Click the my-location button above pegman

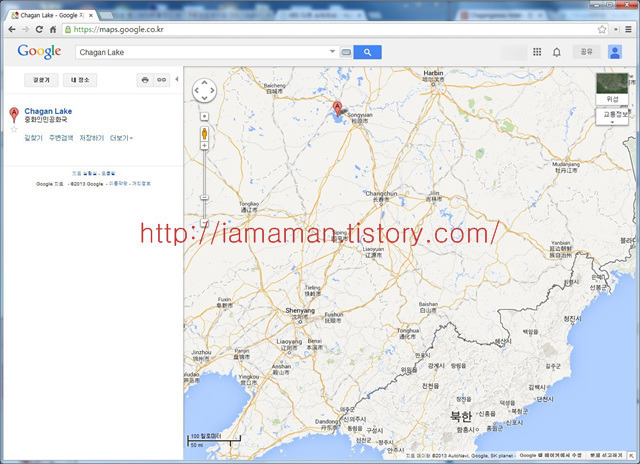(204, 117)
